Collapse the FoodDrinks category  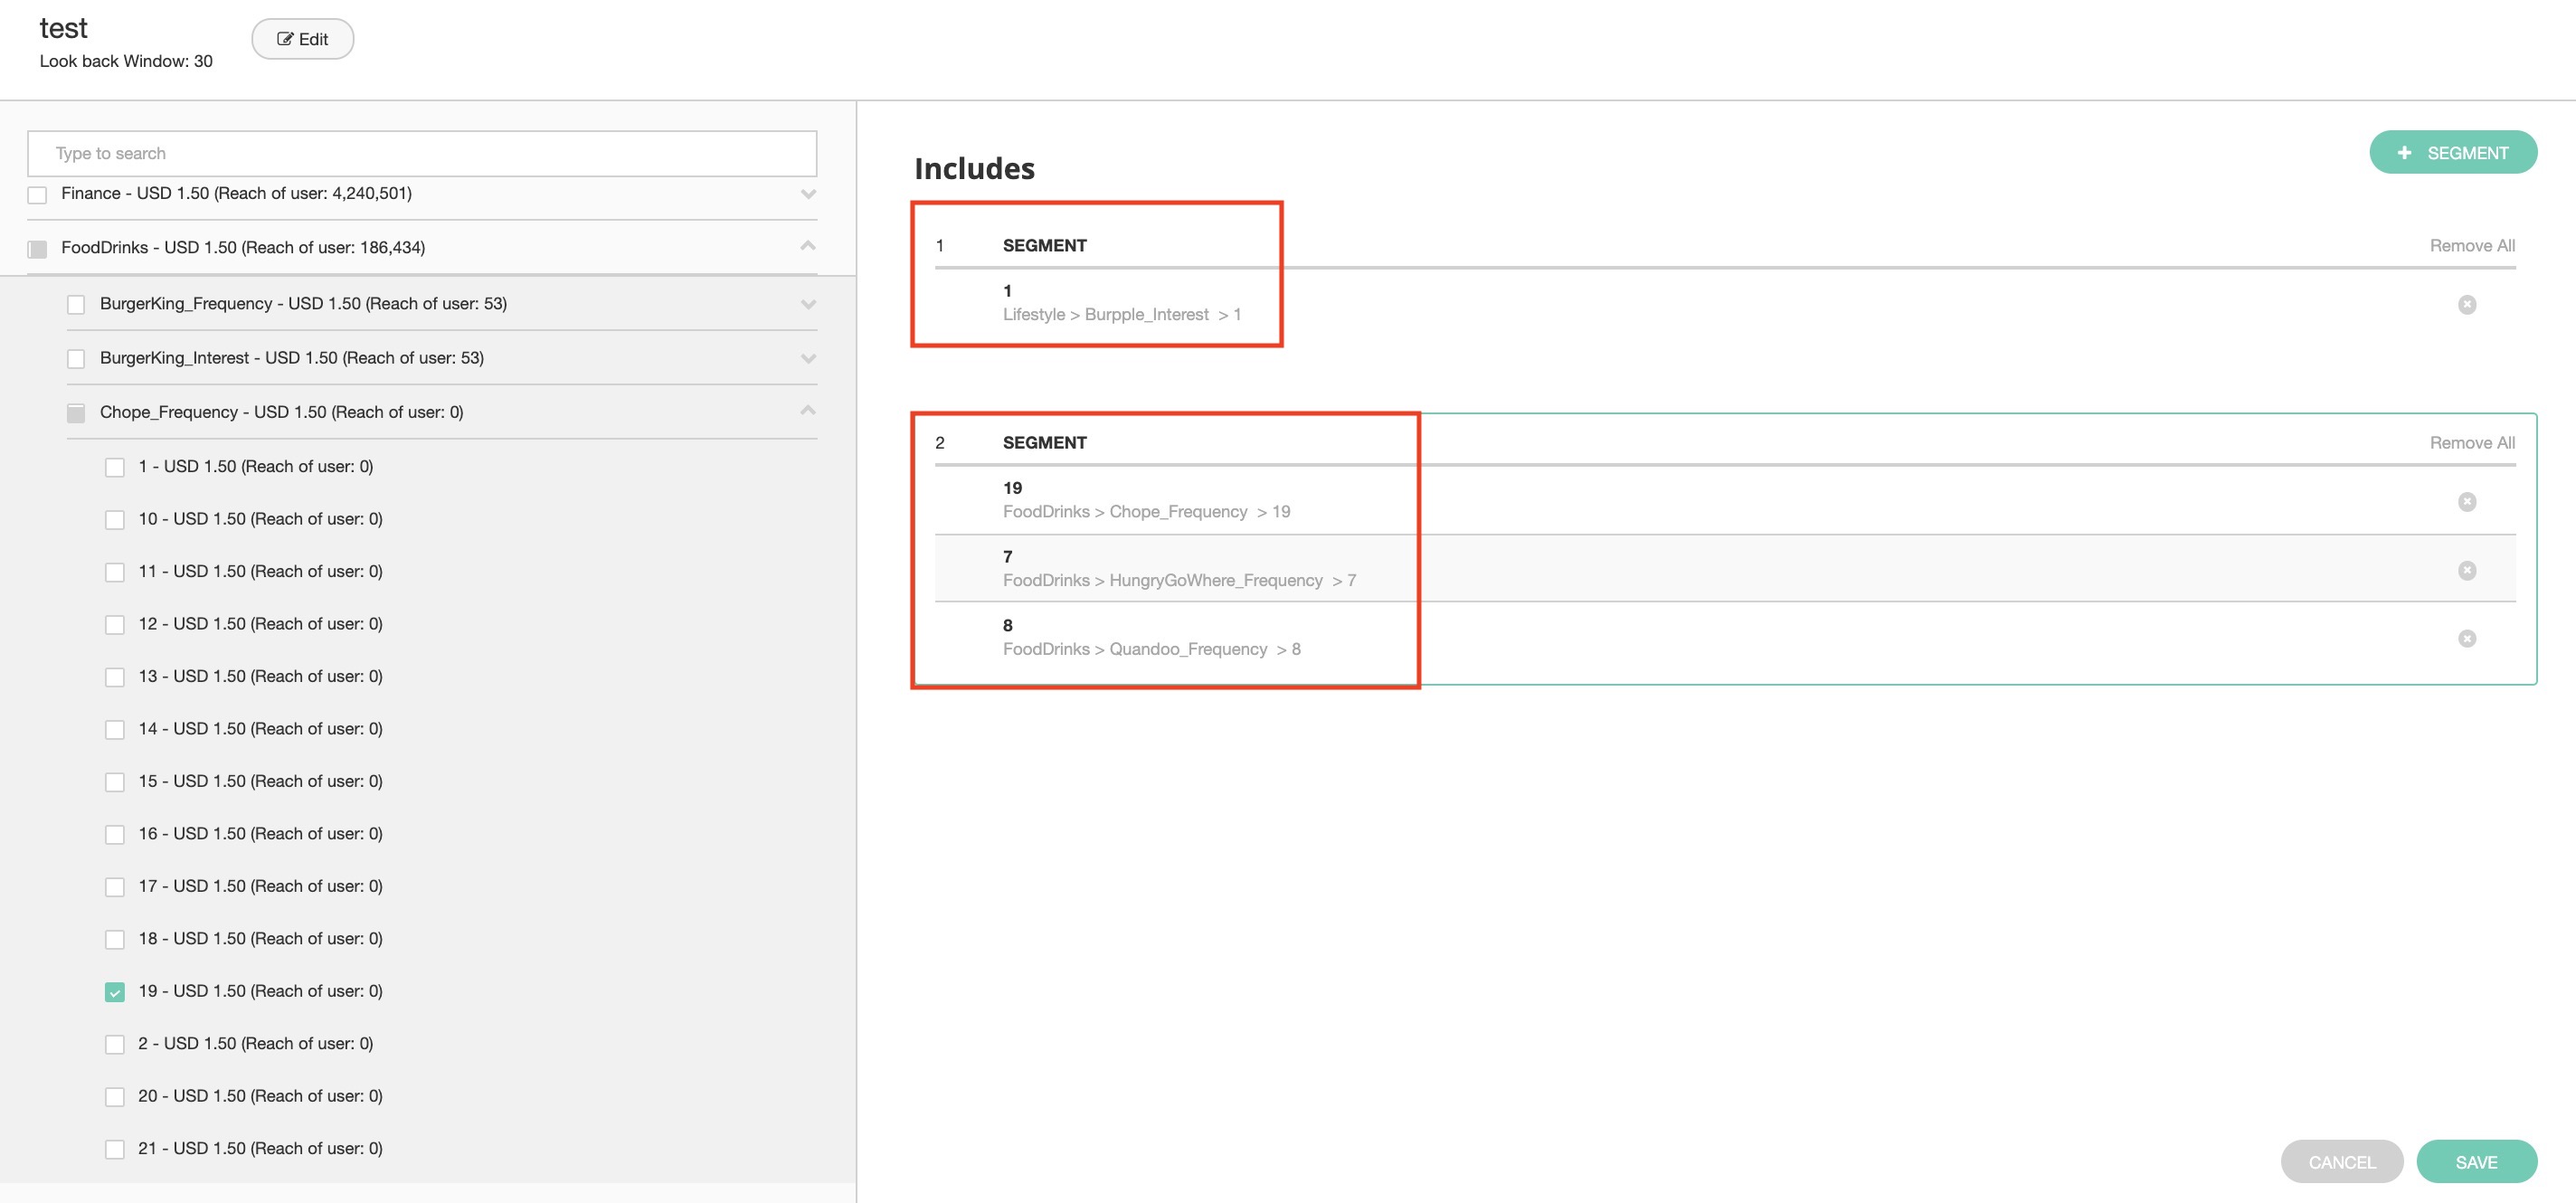808,246
